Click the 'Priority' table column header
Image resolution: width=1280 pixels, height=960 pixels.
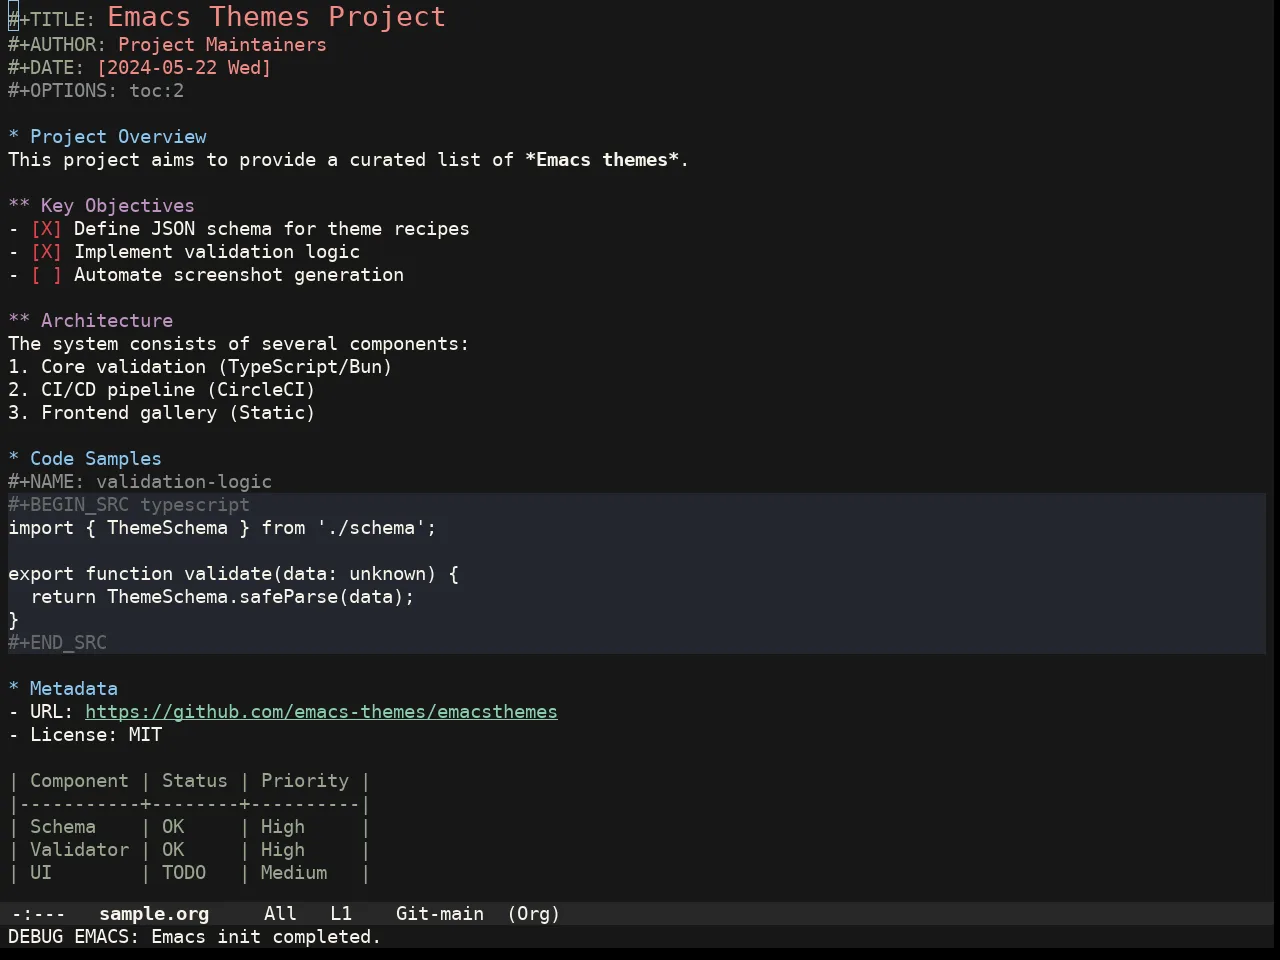[x=305, y=781]
